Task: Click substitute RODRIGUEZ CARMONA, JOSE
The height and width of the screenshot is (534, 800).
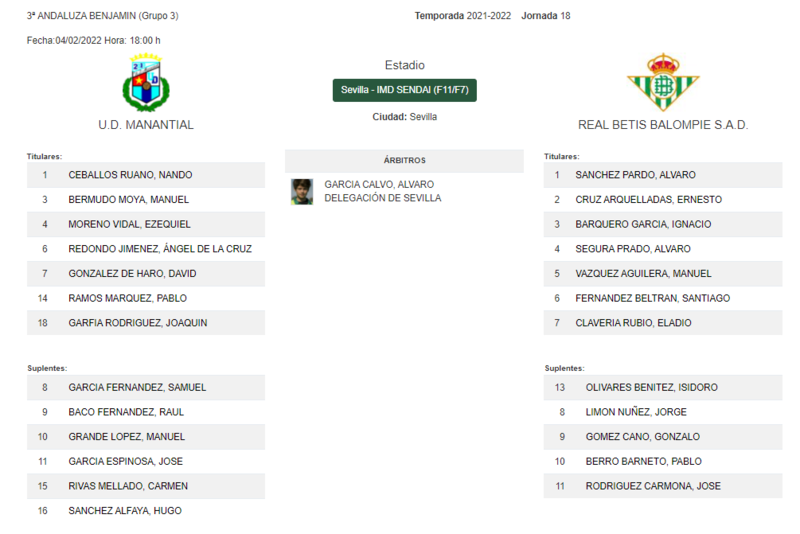Action: tap(663, 486)
